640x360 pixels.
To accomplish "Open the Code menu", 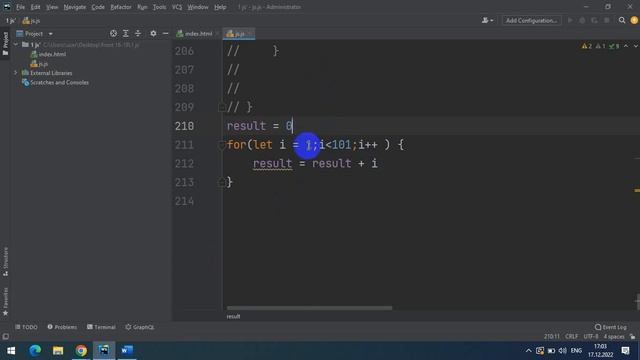I will 98,7.
